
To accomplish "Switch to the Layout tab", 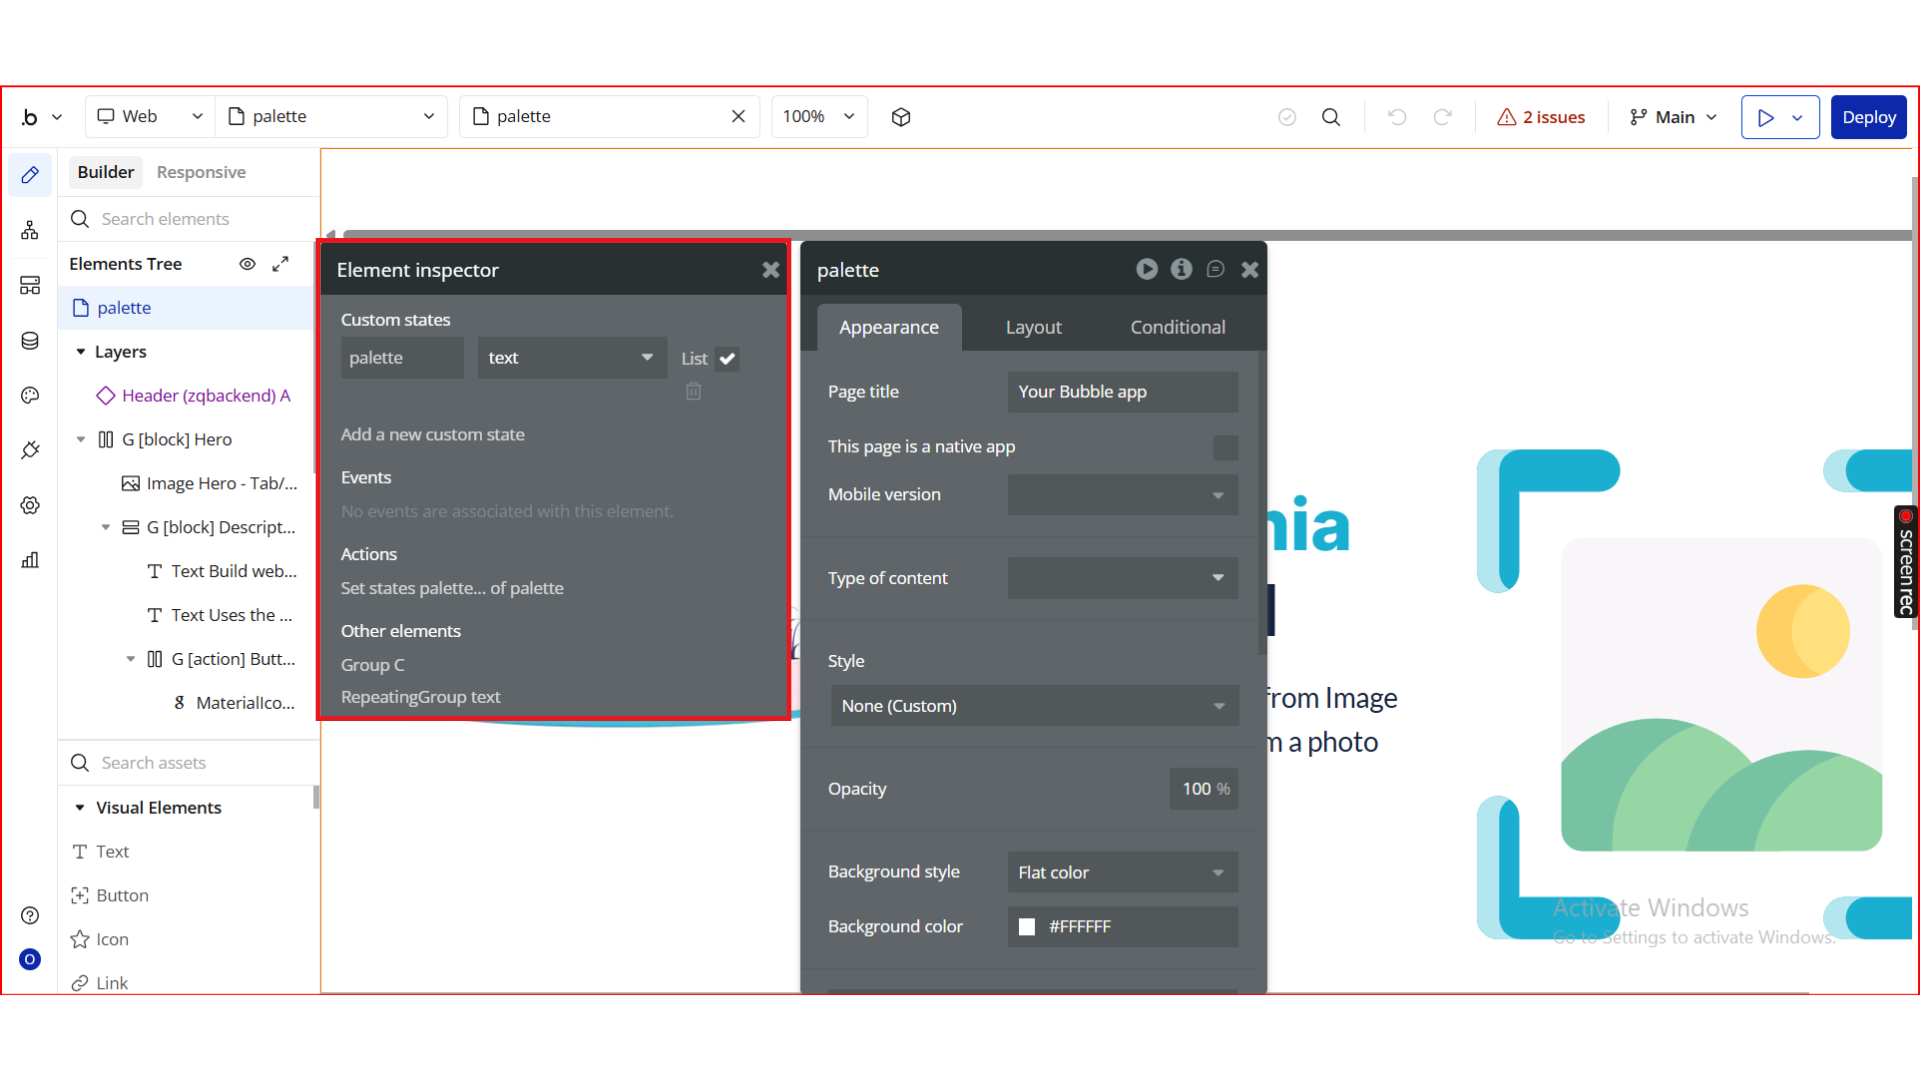I will [1033, 327].
